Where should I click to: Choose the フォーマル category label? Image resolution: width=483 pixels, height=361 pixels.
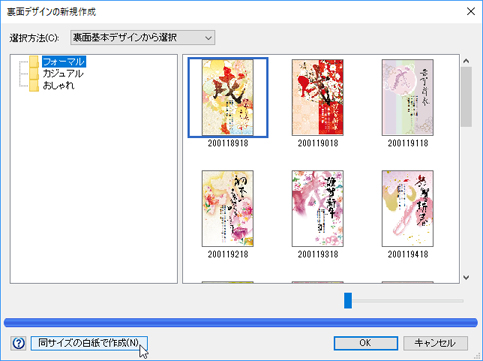coord(64,62)
